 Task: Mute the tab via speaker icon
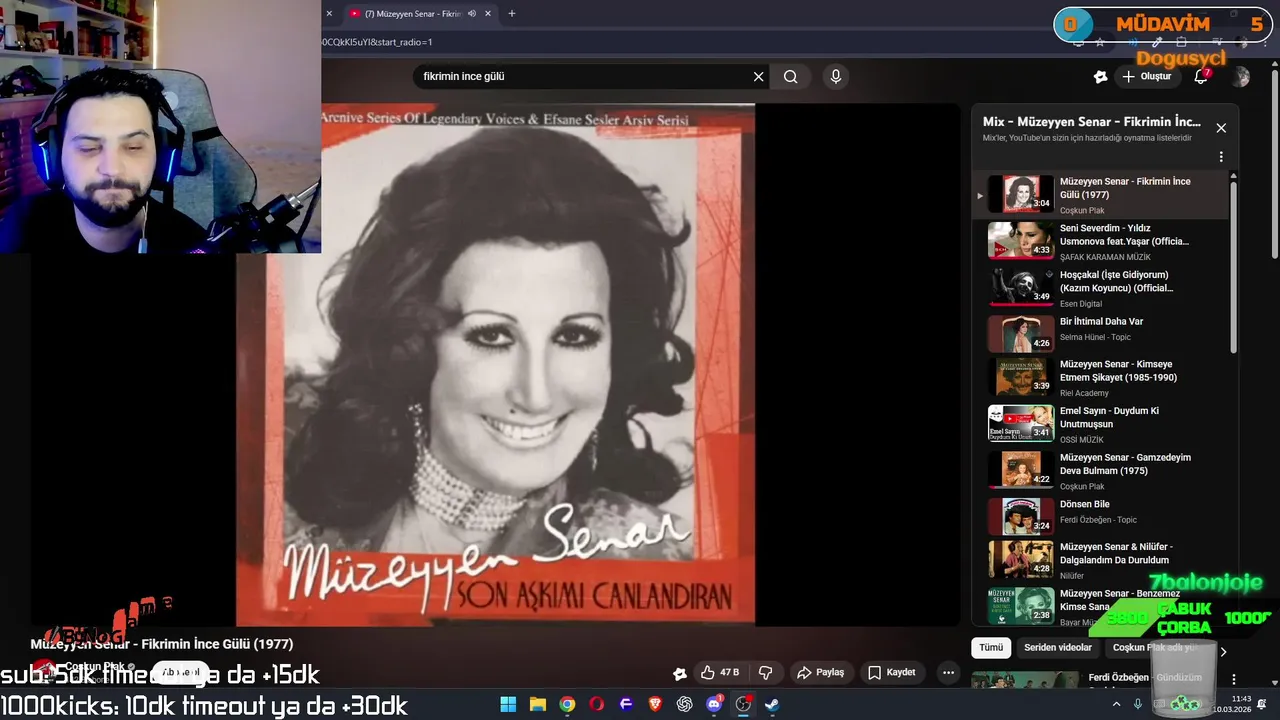point(472,14)
